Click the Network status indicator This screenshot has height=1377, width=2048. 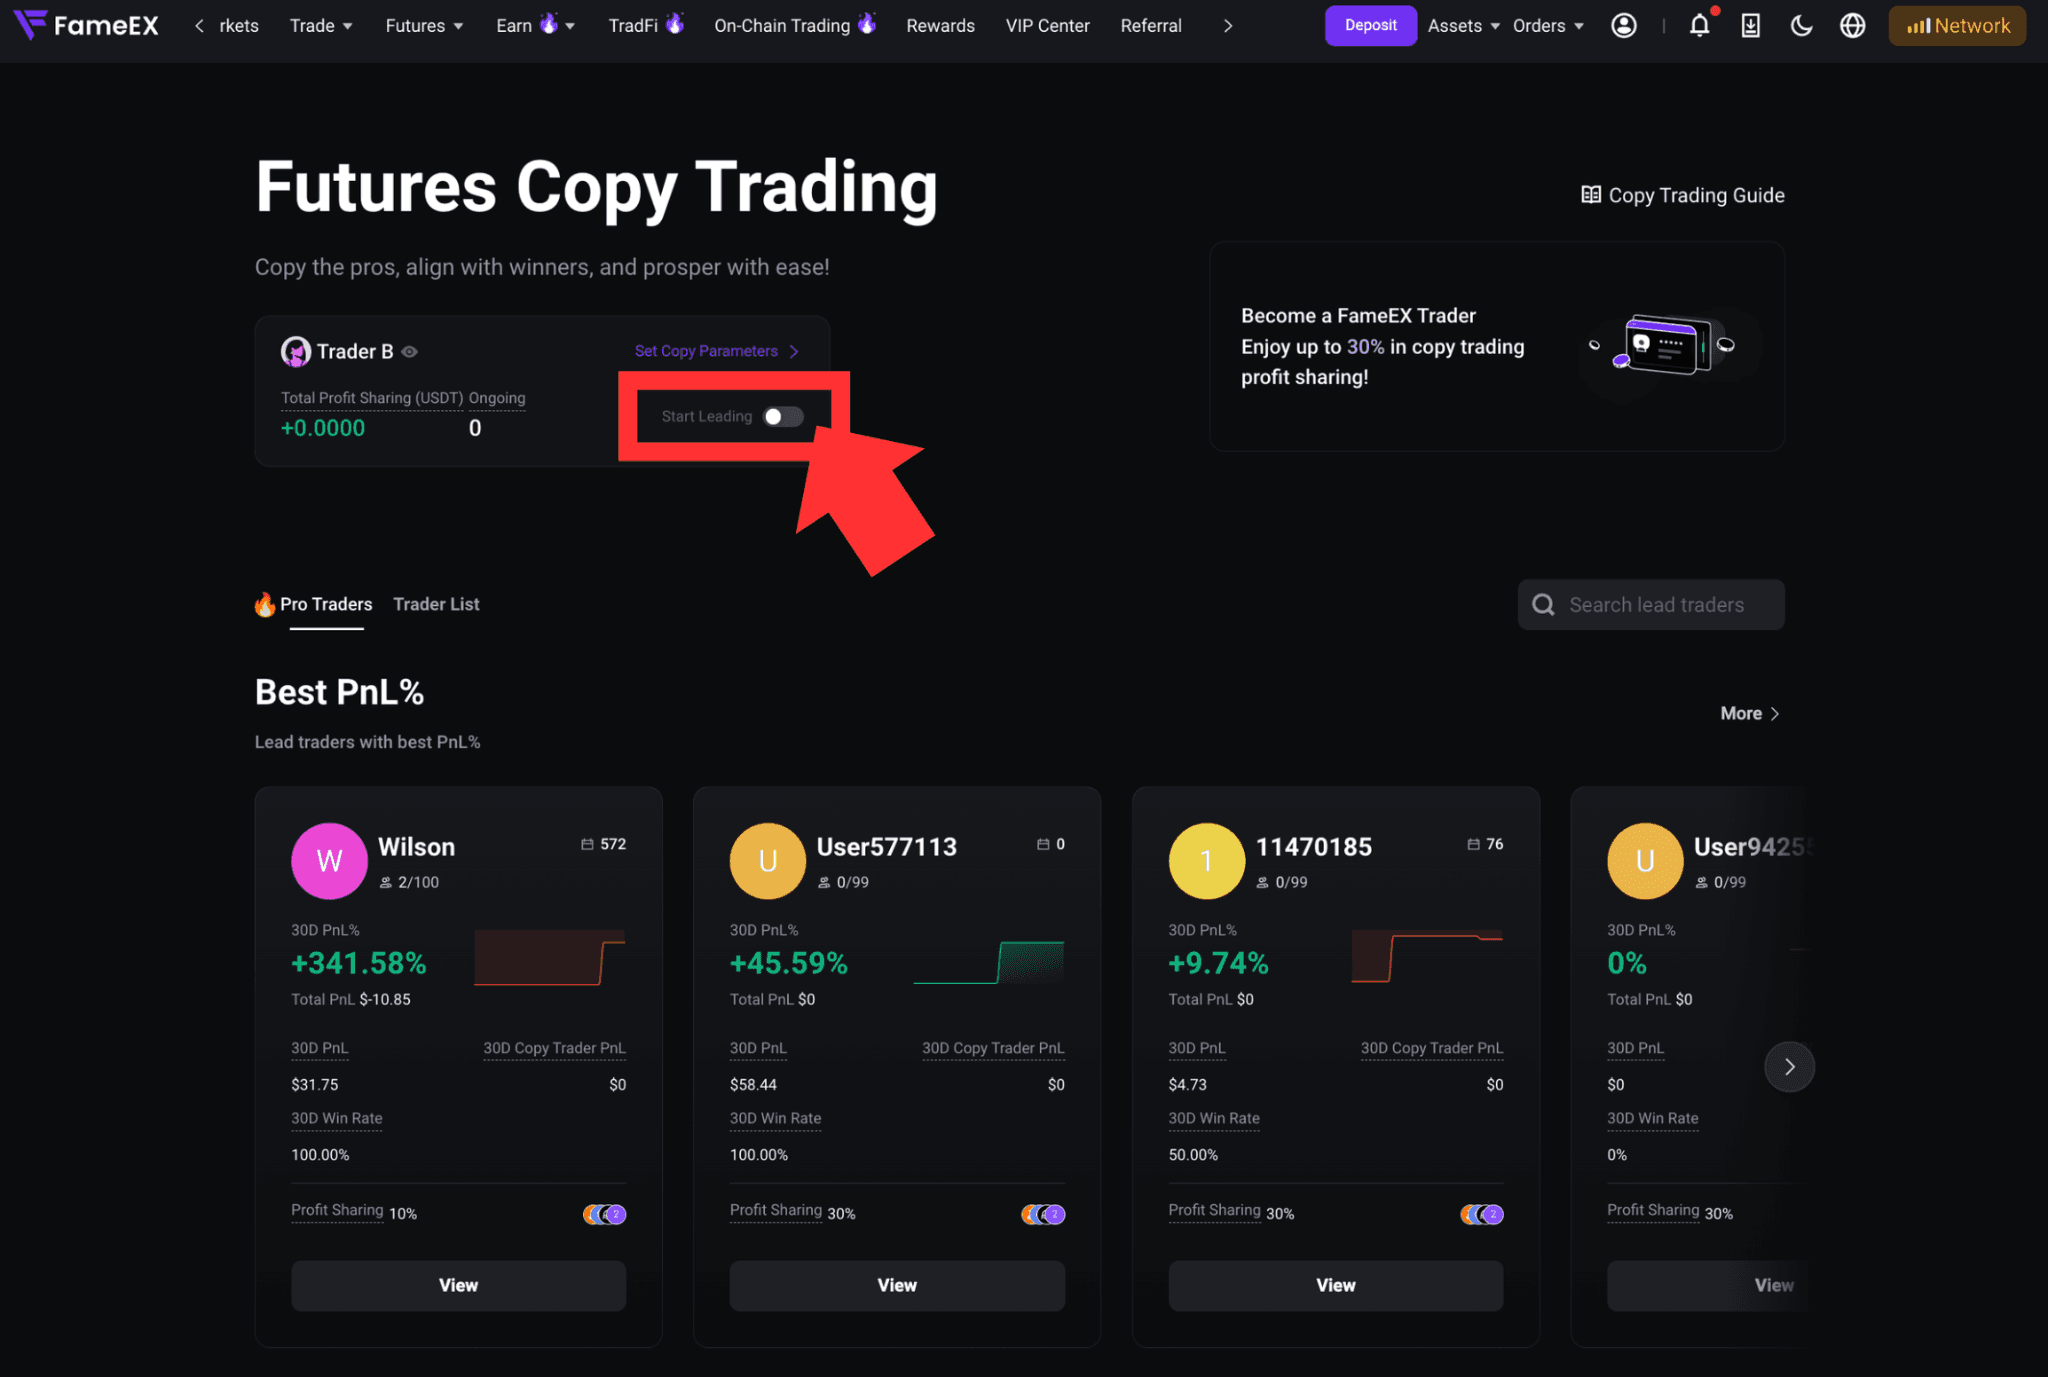1957,26
